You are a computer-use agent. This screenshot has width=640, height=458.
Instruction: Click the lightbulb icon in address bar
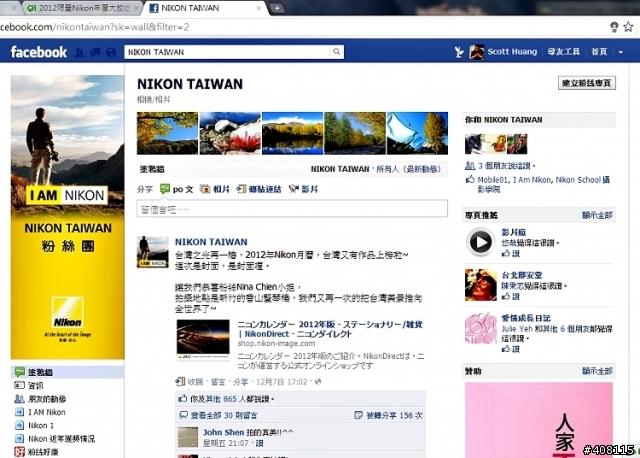(614, 27)
